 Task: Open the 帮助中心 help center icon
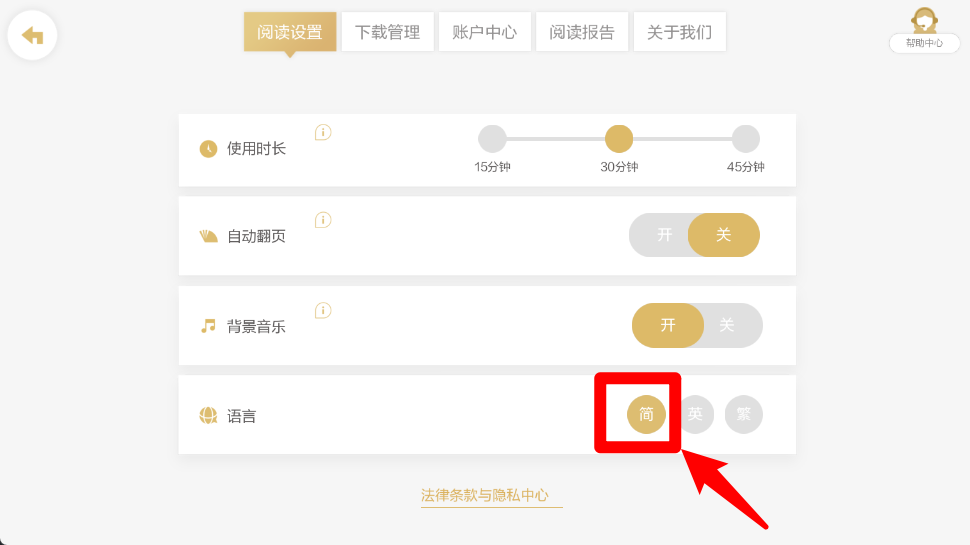pos(924,30)
